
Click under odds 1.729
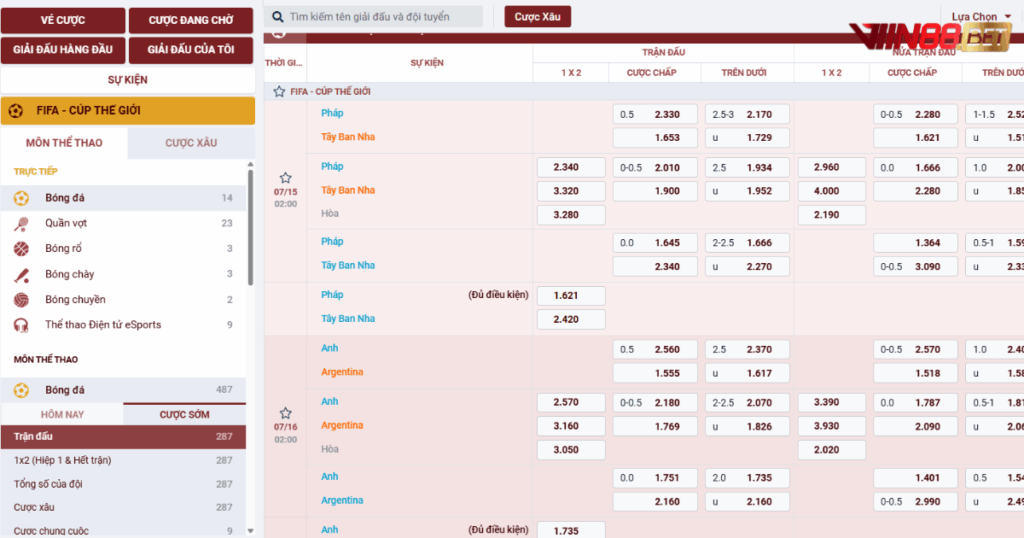(747, 138)
